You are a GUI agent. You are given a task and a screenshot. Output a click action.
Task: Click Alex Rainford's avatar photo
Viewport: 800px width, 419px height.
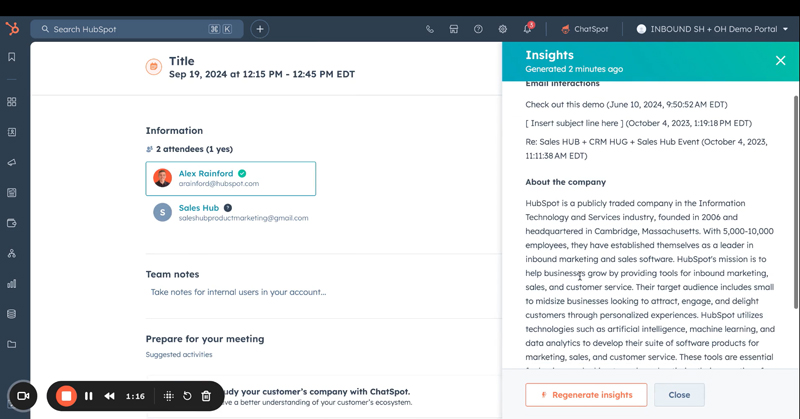[162, 178]
